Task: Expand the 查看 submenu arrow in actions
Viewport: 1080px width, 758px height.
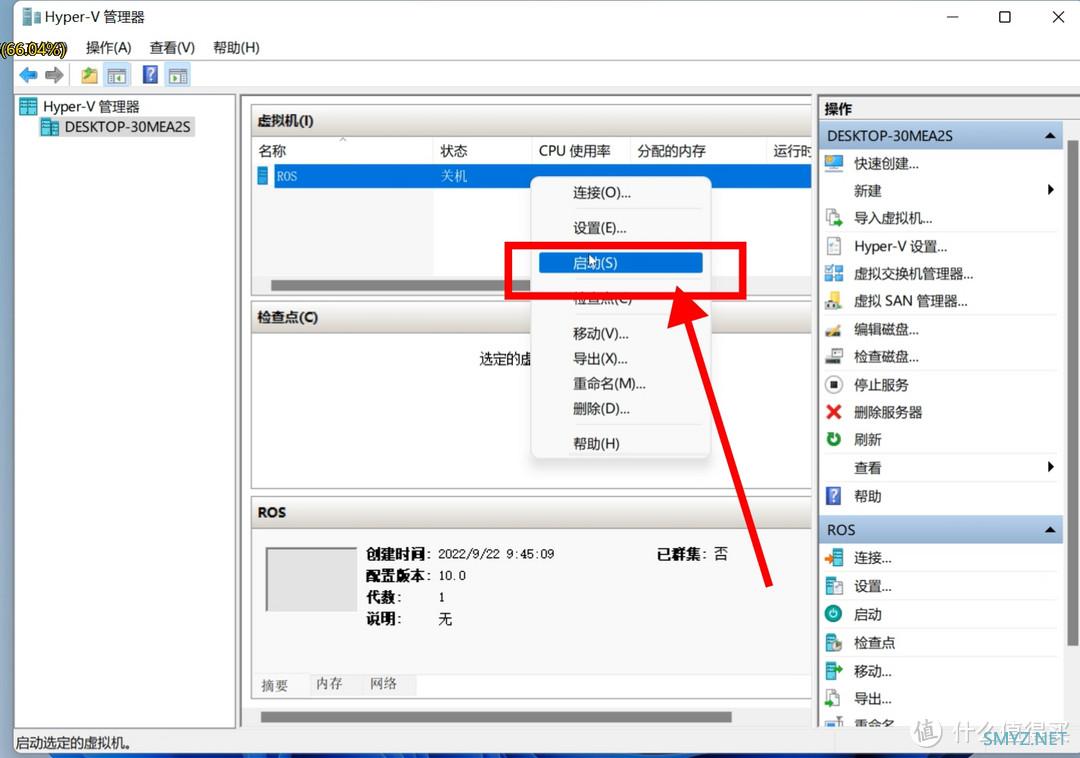Action: click(1050, 467)
